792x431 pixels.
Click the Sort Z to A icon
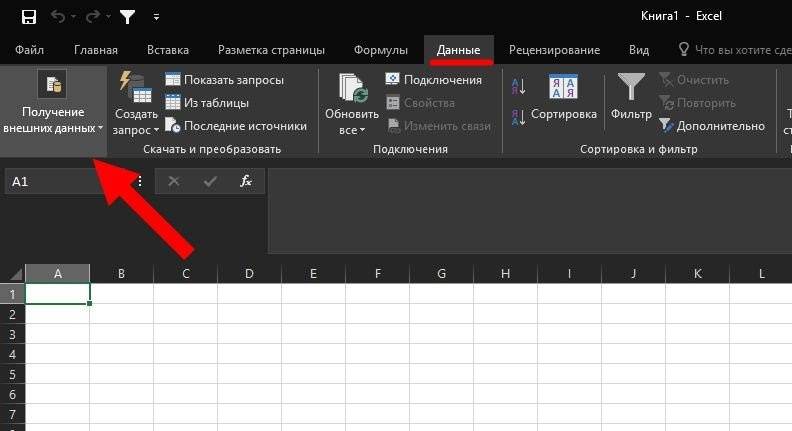point(518,118)
